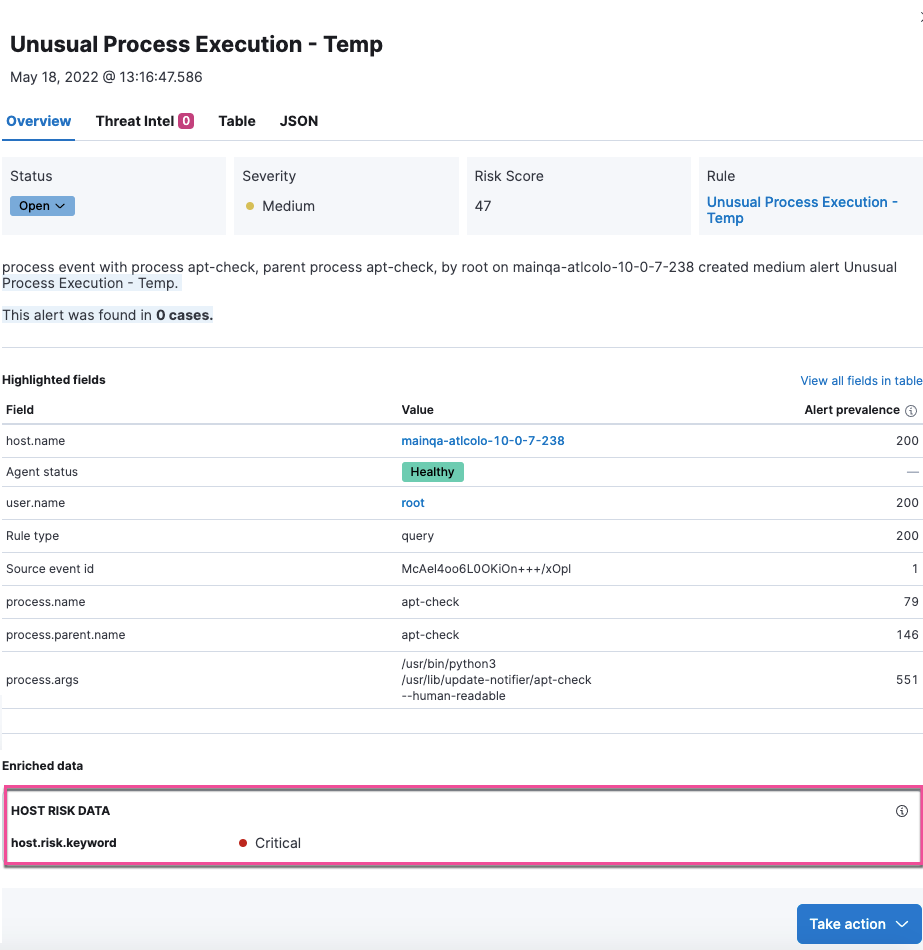Click the Risk Score value 47

[483, 206]
